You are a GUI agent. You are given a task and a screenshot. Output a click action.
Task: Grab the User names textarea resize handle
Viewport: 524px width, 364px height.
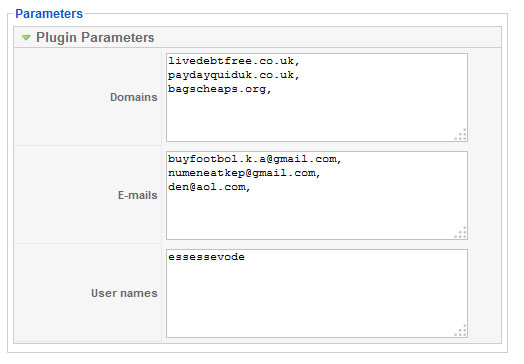[461, 331]
